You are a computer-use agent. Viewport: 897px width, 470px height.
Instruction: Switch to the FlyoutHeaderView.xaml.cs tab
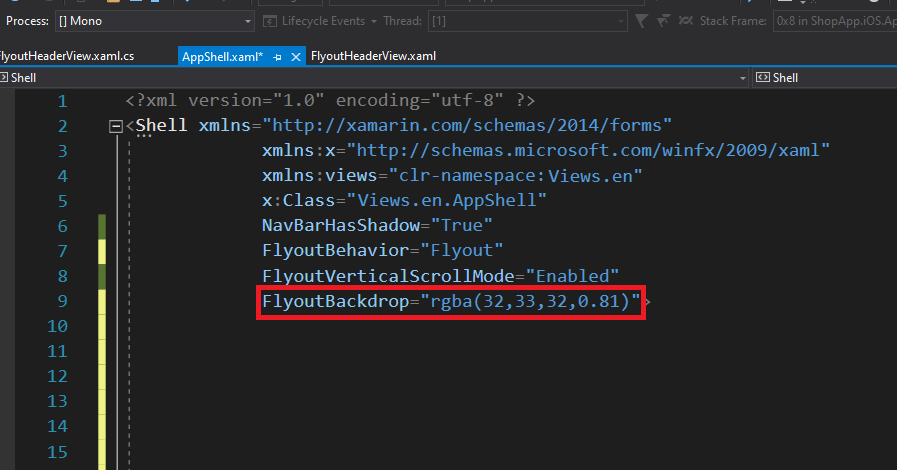pos(67,56)
